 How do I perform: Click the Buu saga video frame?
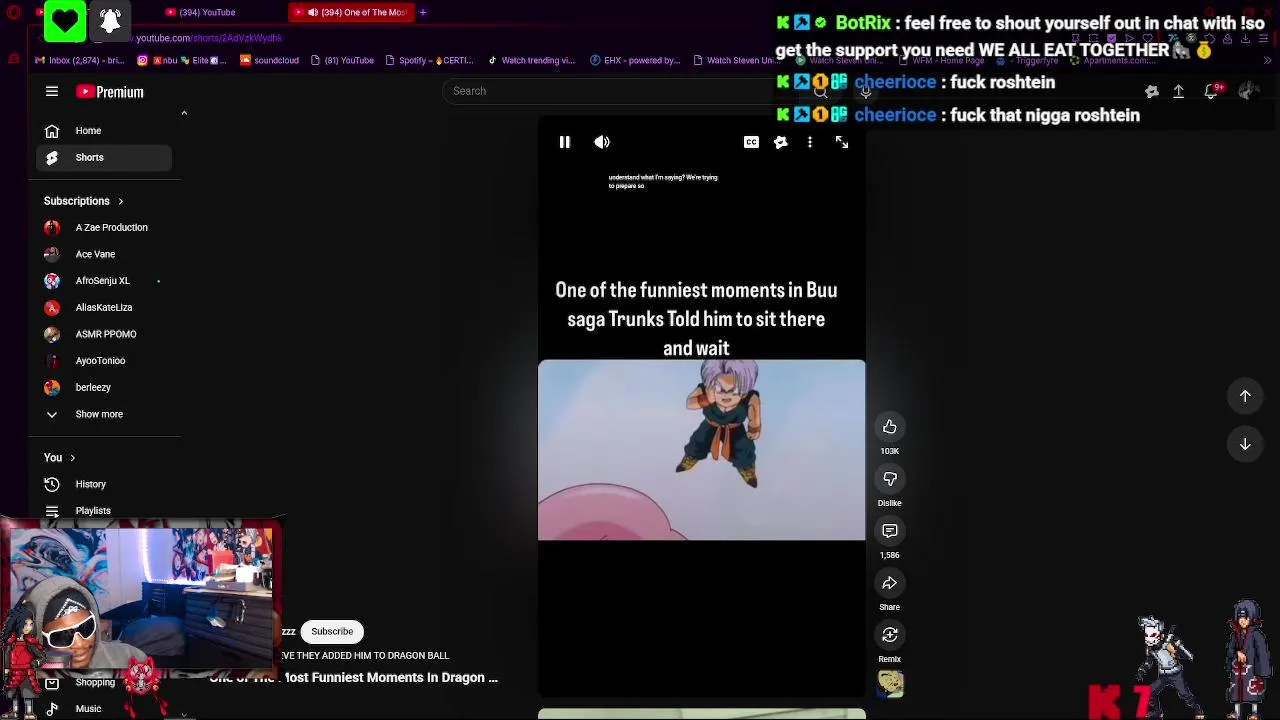point(702,450)
